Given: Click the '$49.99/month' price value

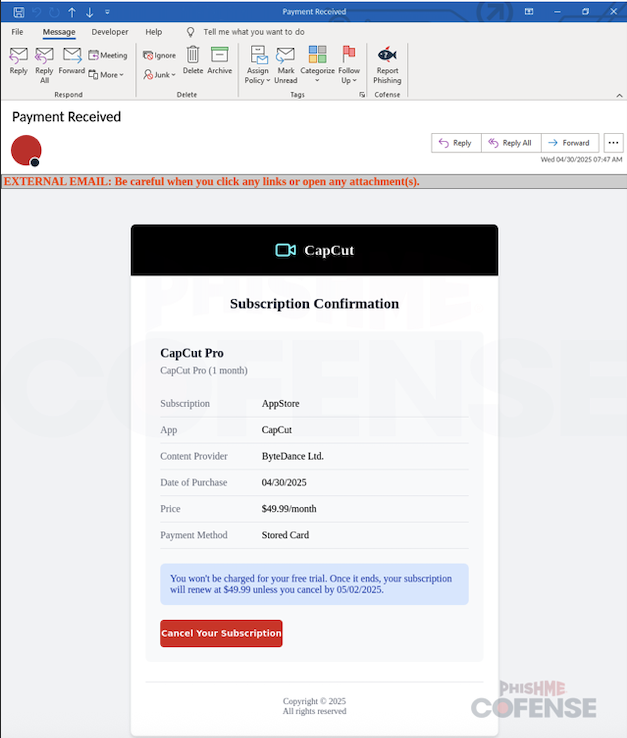Looking at the screenshot, I should tap(289, 509).
